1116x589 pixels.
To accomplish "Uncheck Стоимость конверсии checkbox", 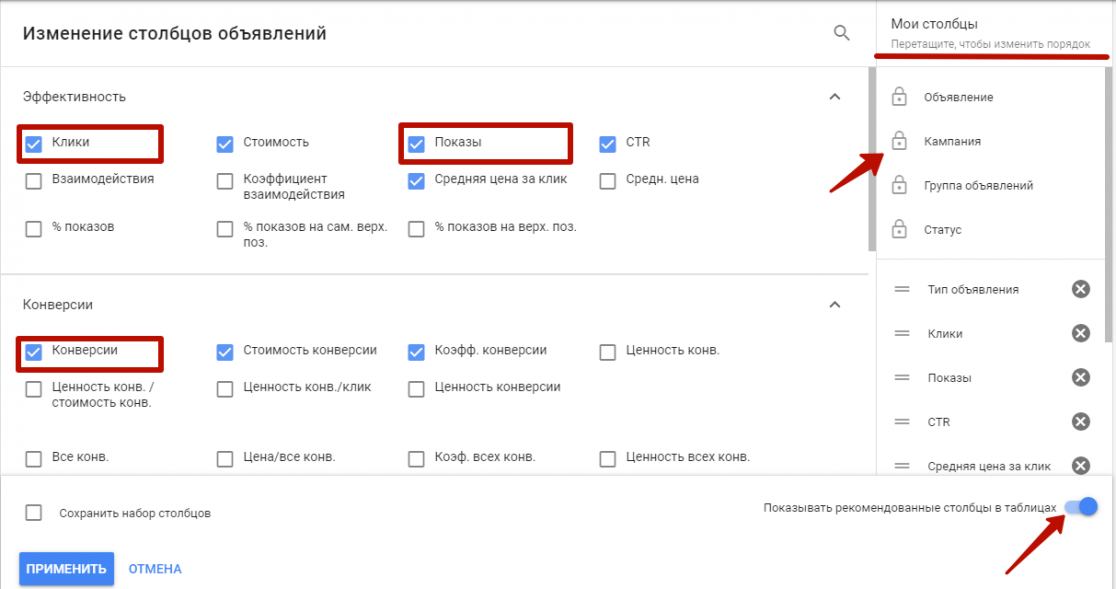I will (225, 352).
